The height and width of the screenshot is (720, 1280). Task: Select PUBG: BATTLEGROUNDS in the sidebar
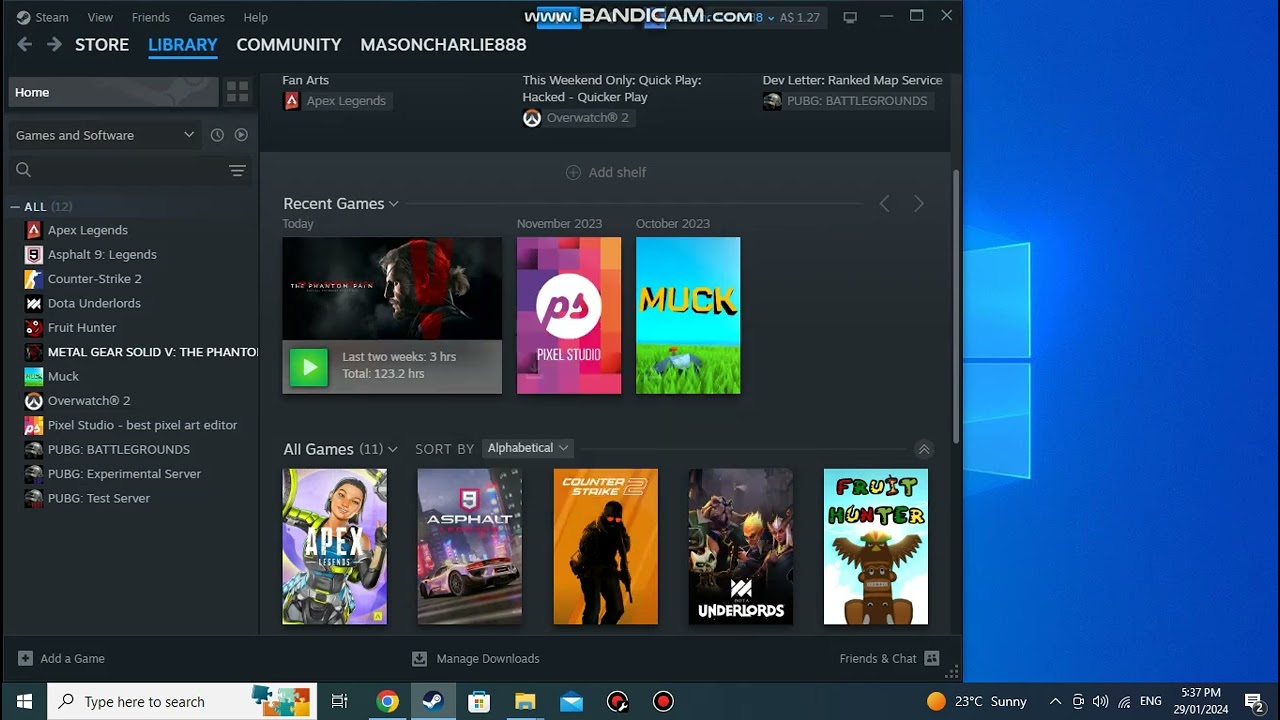(118, 449)
